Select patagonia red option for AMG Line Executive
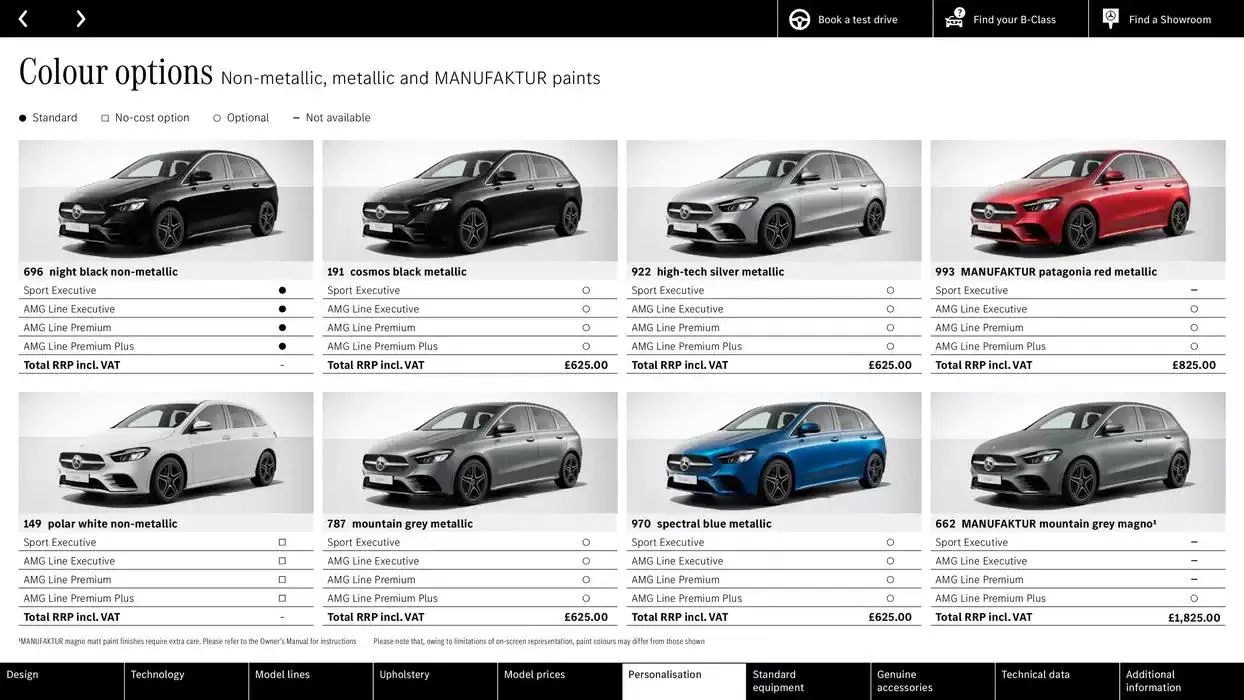1244x700 pixels. tap(1193, 308)
